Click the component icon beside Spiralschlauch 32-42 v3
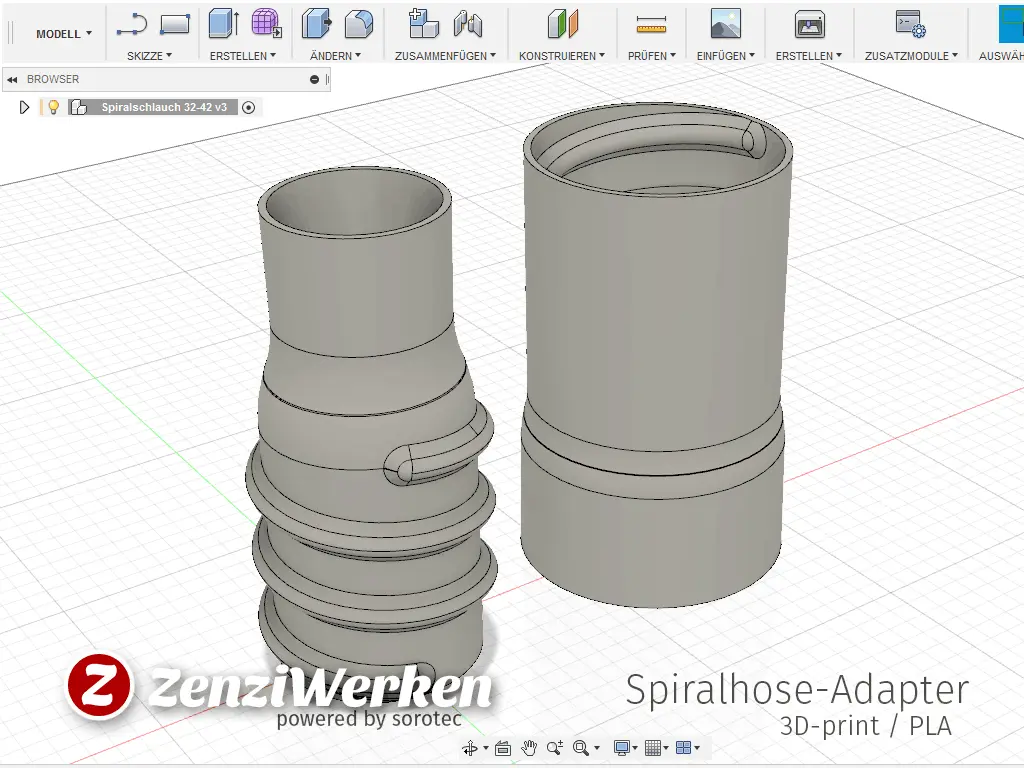The image size is (1024, 768). point(78,107)
